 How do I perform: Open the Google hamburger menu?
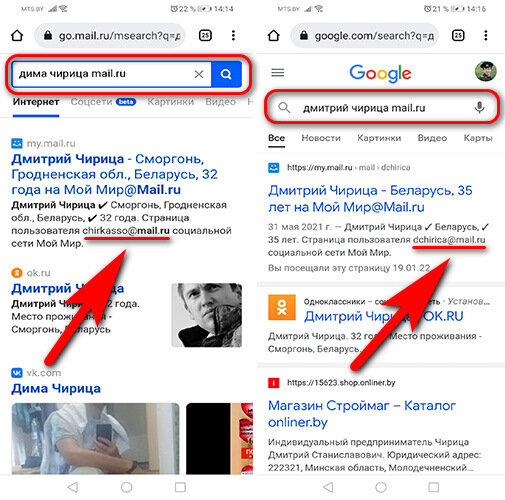pyautogui.click(x=277, y=72)
